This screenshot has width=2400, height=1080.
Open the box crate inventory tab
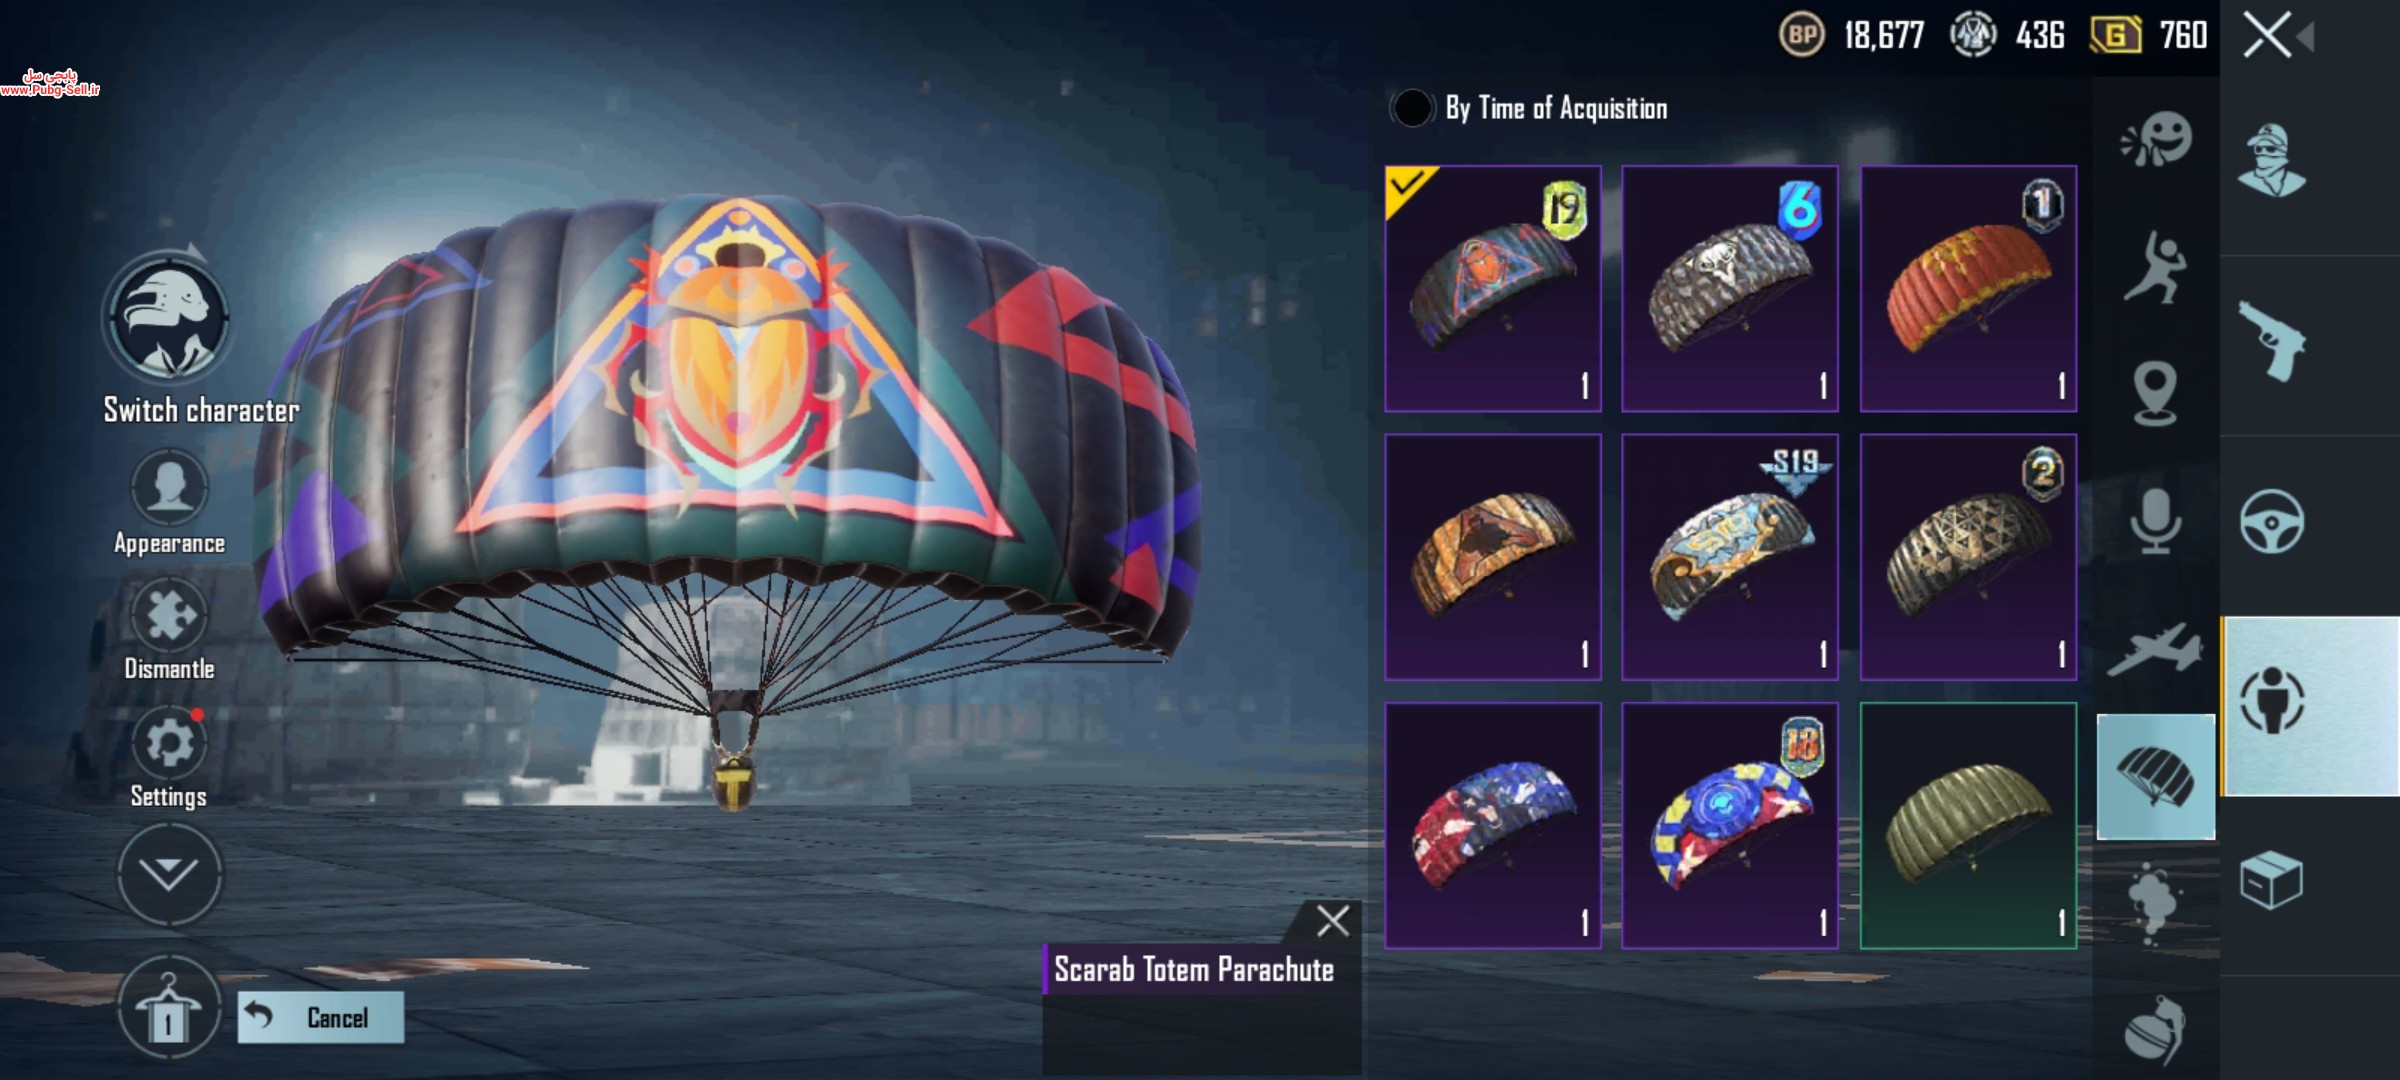coord(2272,880)
